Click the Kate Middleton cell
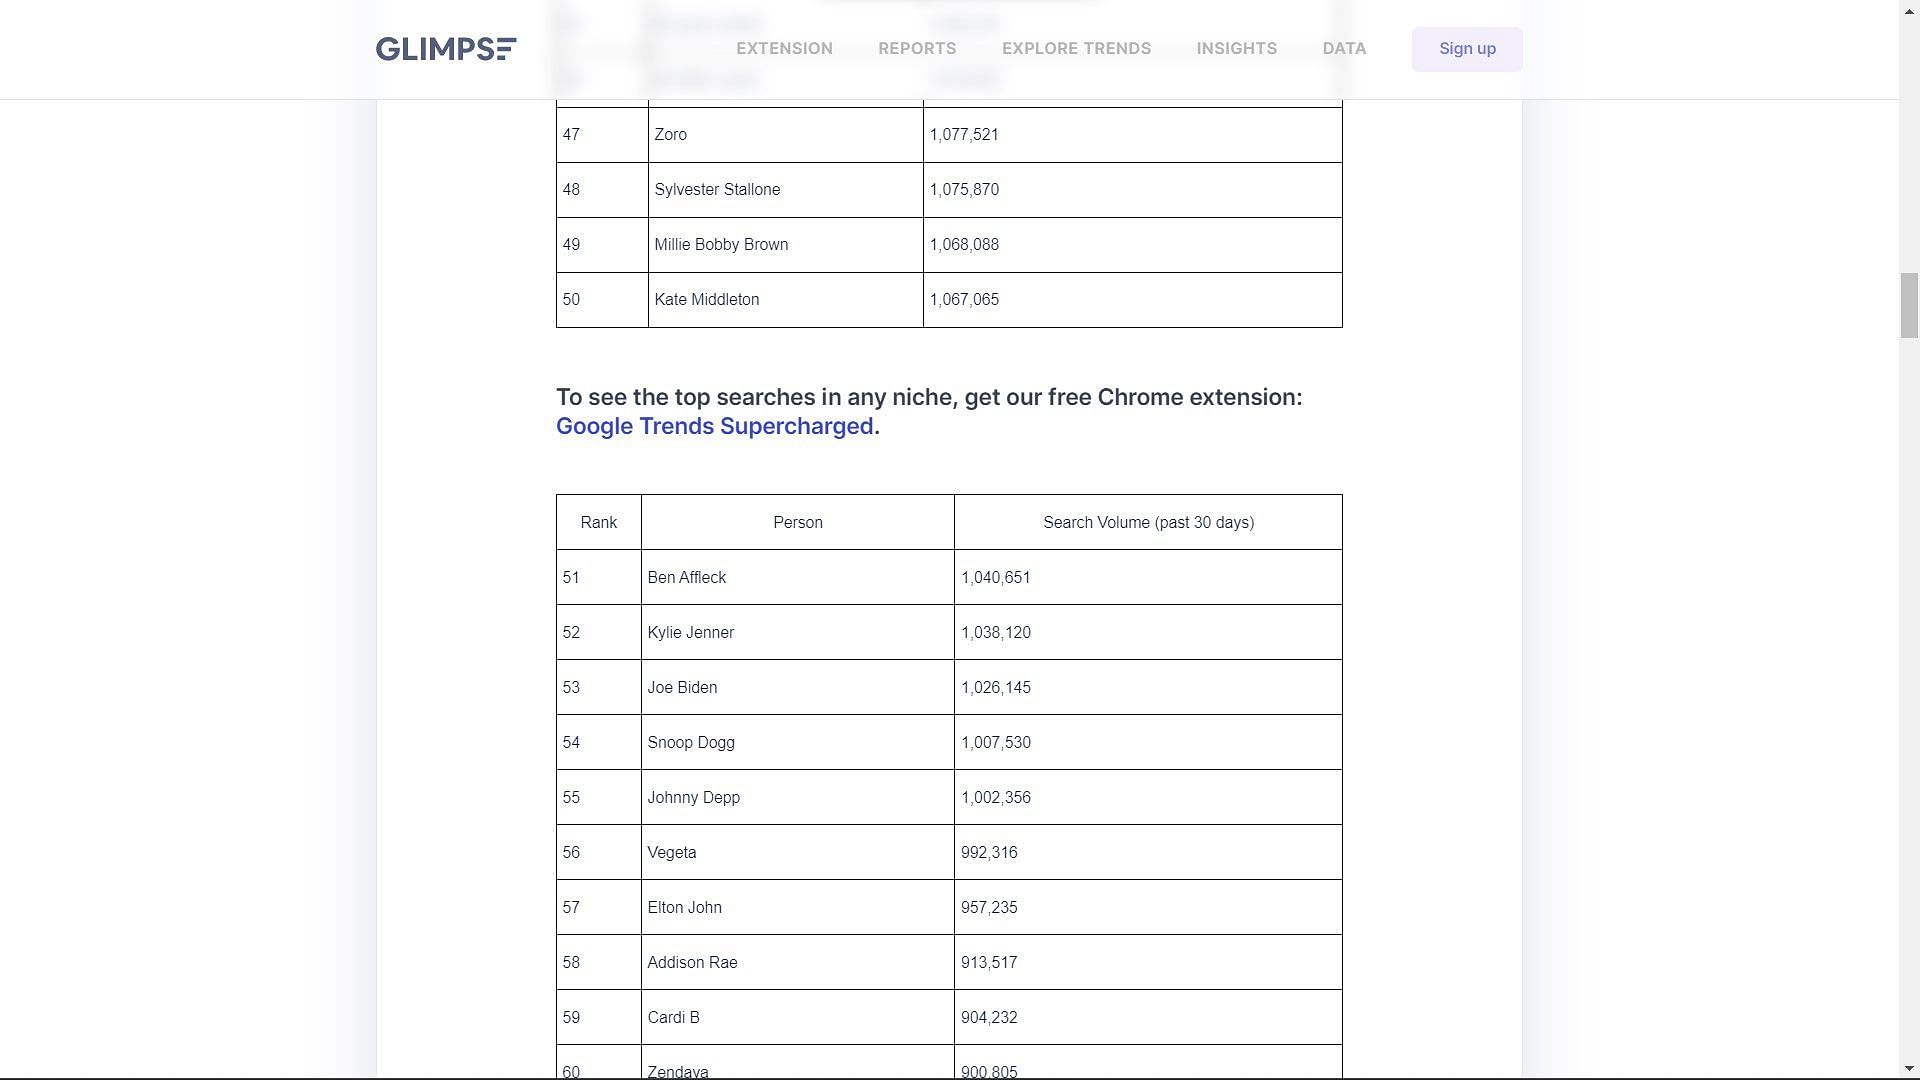The height and width of the screenshot is (1080, 1920). (786, 300)
